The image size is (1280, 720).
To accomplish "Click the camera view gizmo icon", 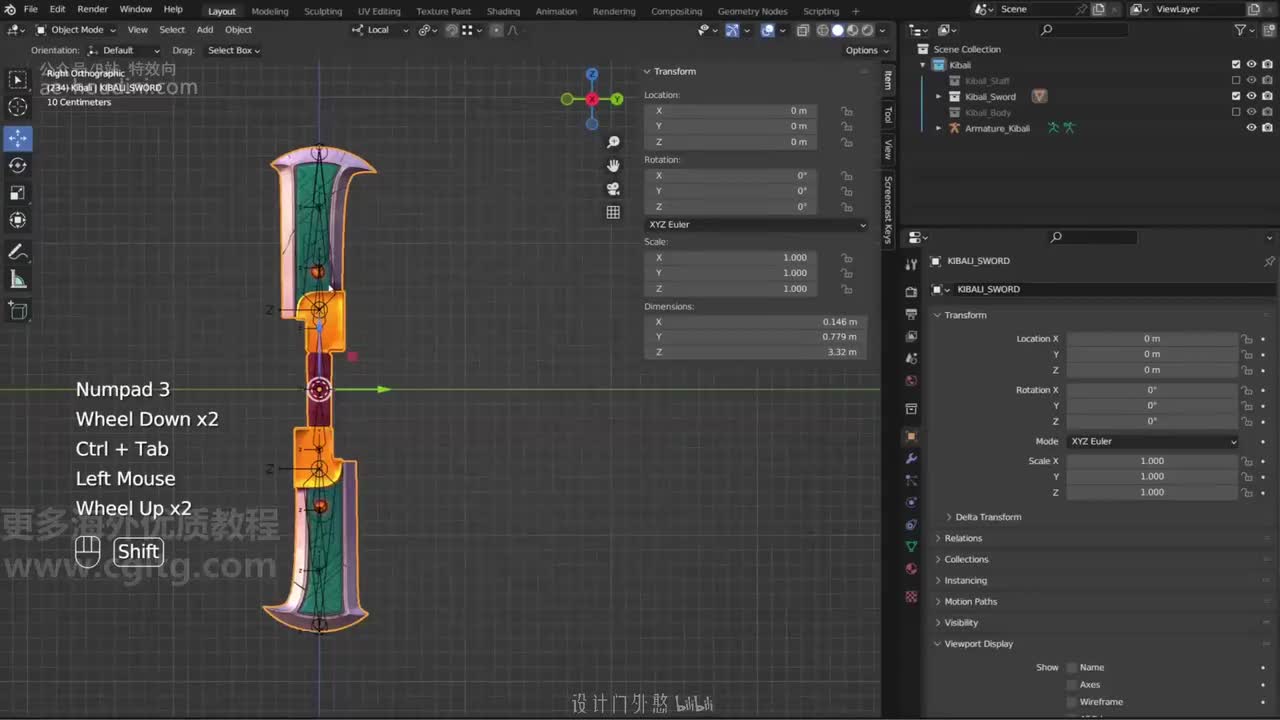I will [613, 189].
